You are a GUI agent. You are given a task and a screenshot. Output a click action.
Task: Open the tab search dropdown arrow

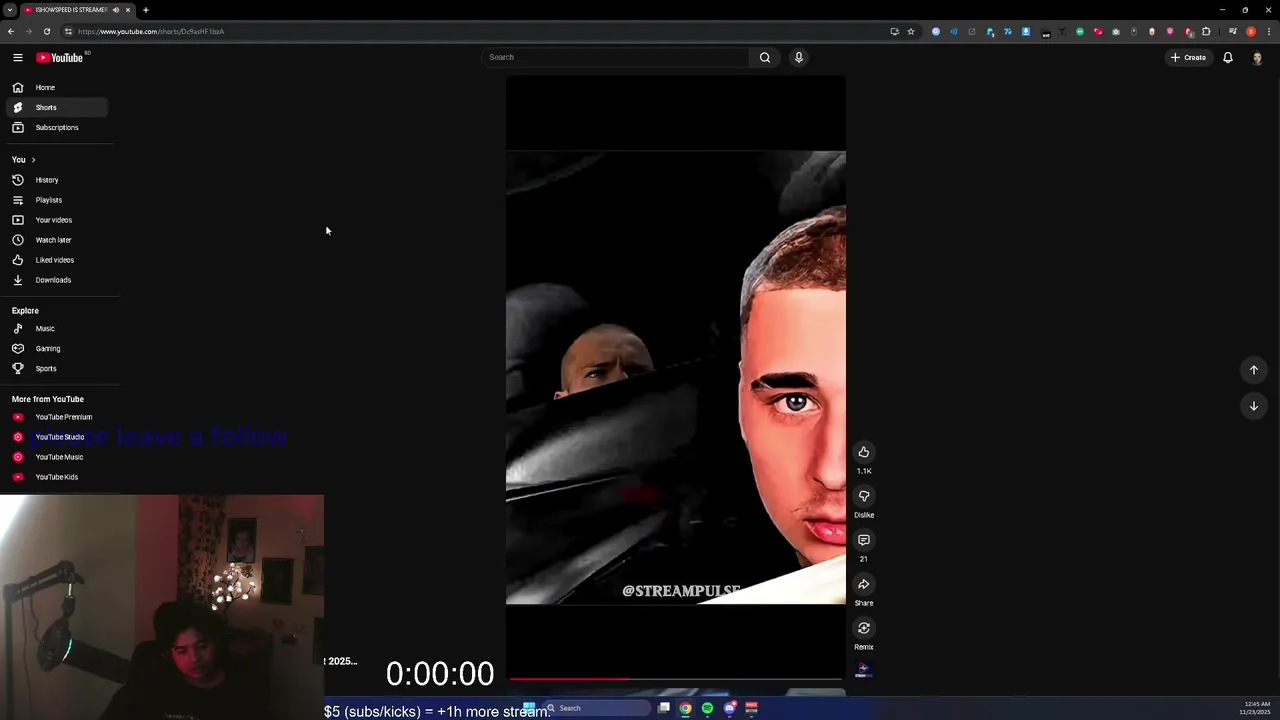tap(9, 10)
